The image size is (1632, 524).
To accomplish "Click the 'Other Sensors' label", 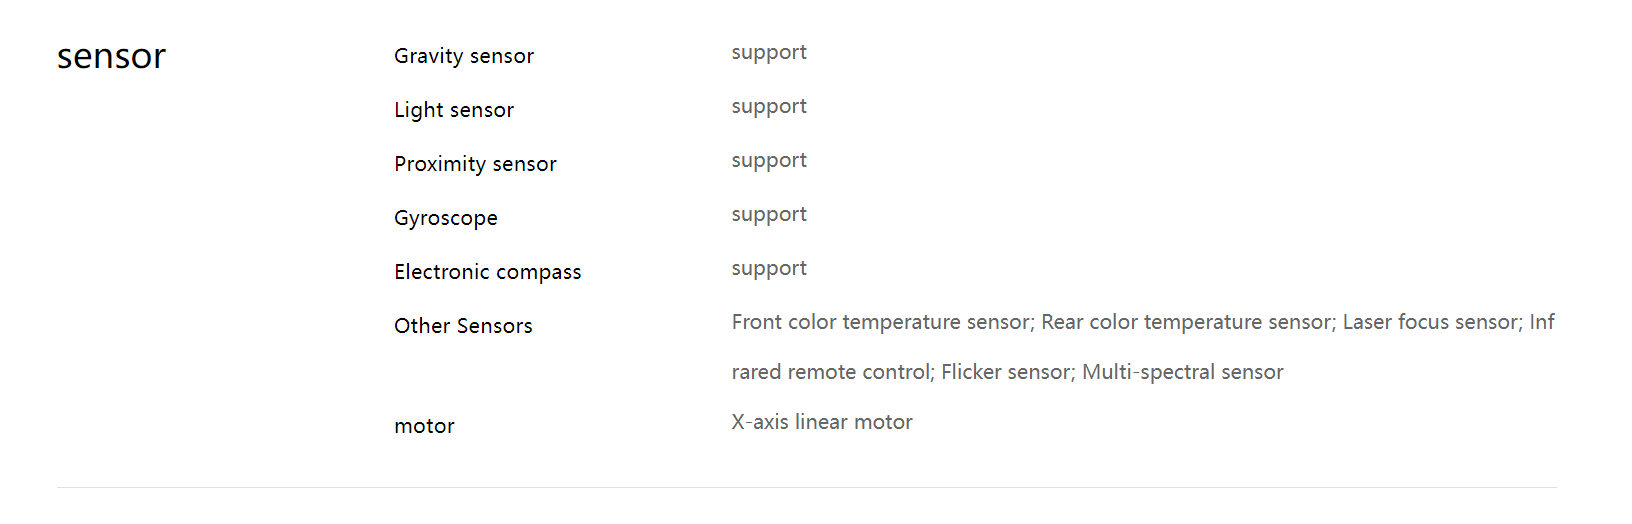I will [x=463, y=326].
